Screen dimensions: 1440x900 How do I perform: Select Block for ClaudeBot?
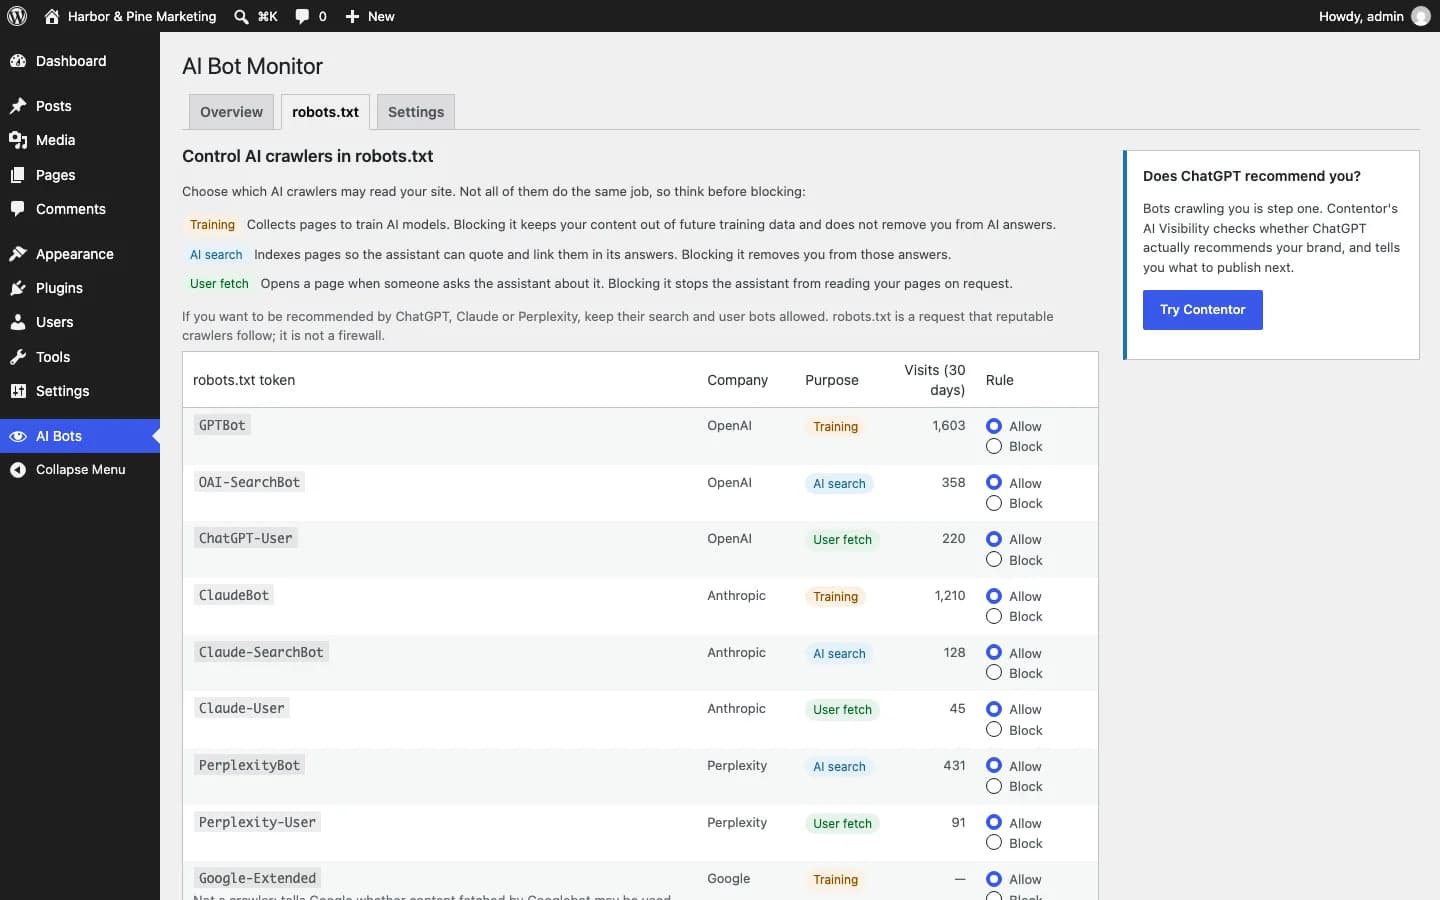tap(994, 616)
